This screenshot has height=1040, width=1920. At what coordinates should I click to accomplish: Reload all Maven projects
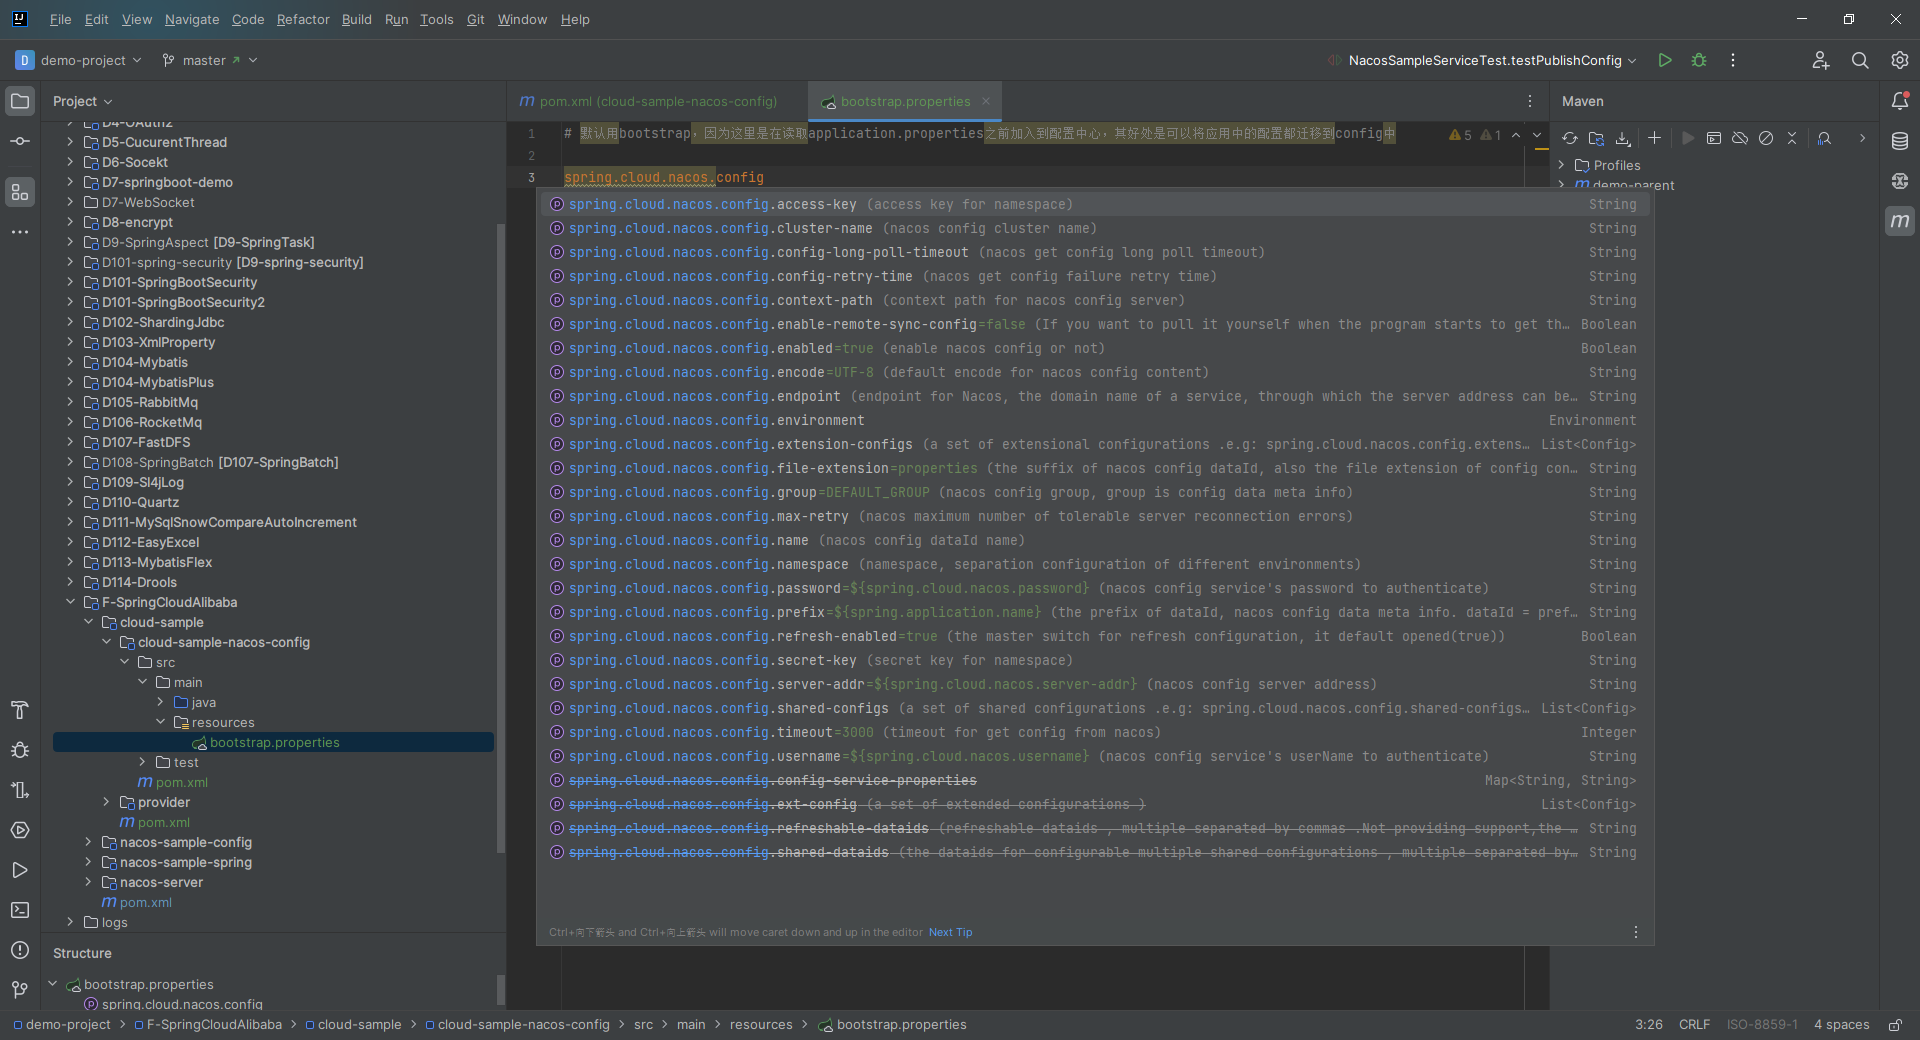1570,138
